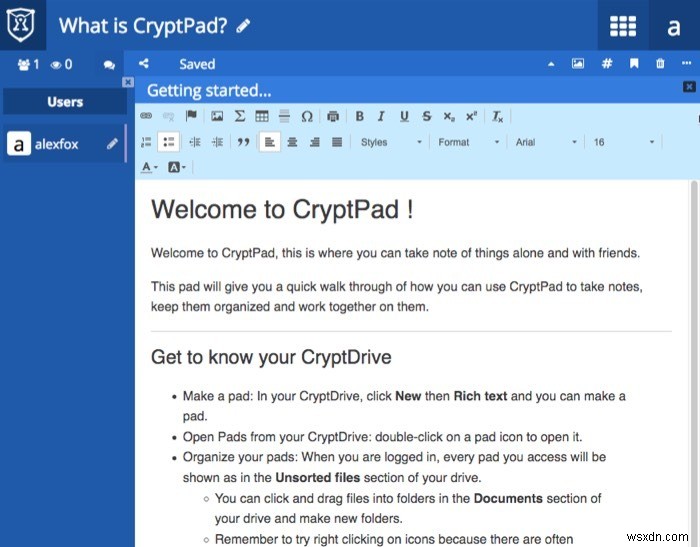Open the text color picker

149,167
